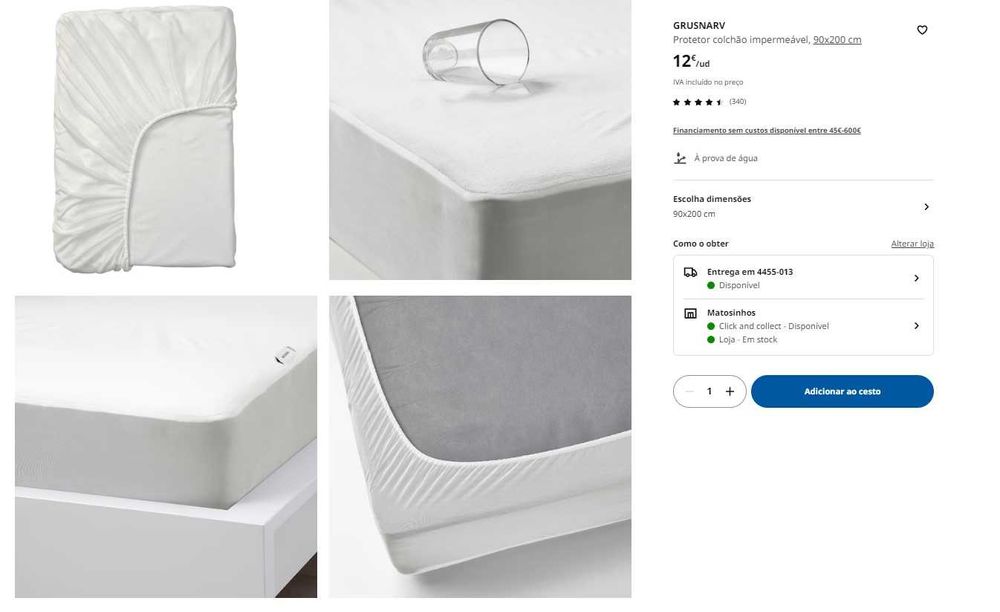Open Matosinhos store availability chevron
The width and height of the screenshot is (1000, 612).
point(916,326)
